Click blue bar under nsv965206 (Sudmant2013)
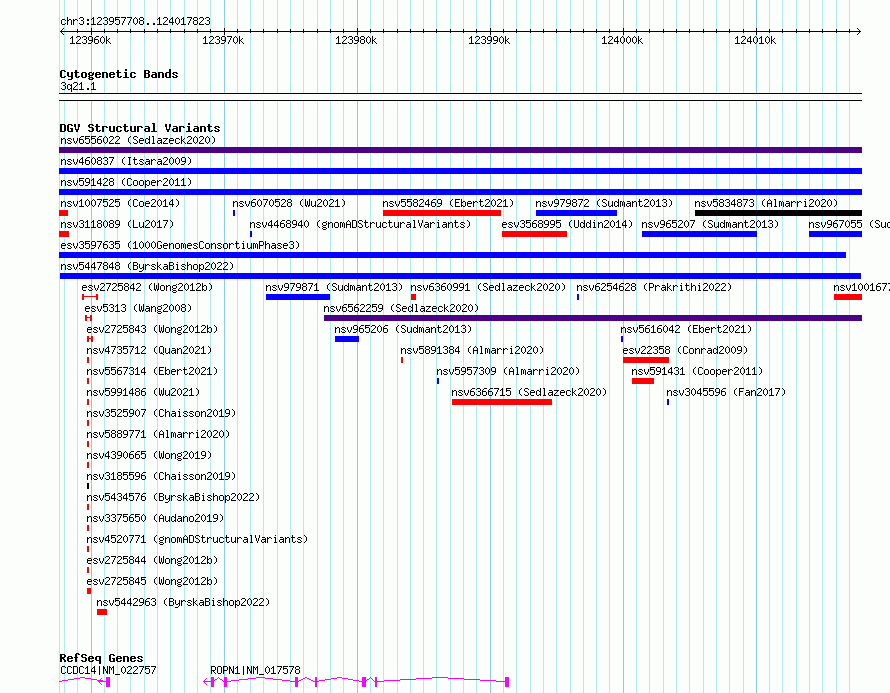The image size is (890, 693). pos(347,339)
